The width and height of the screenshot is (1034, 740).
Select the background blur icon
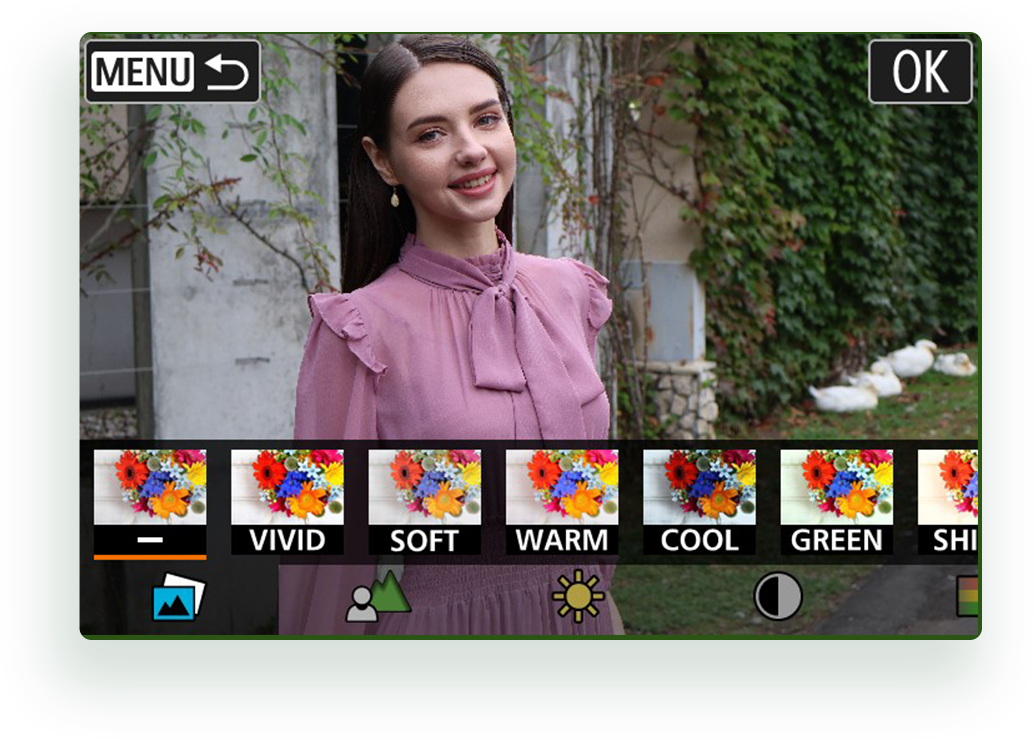click(378, 597)
